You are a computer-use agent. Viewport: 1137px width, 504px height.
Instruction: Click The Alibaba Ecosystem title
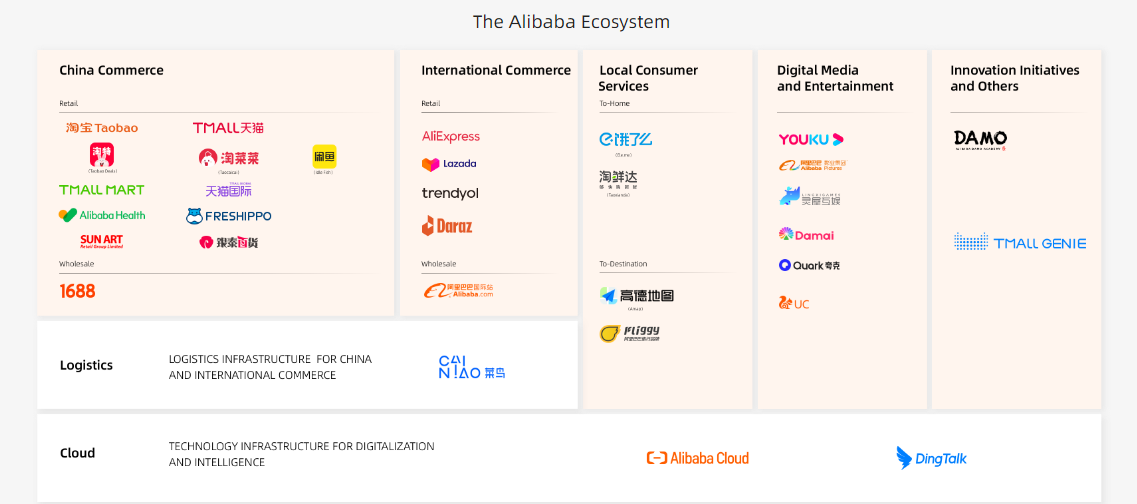[571, 22]
